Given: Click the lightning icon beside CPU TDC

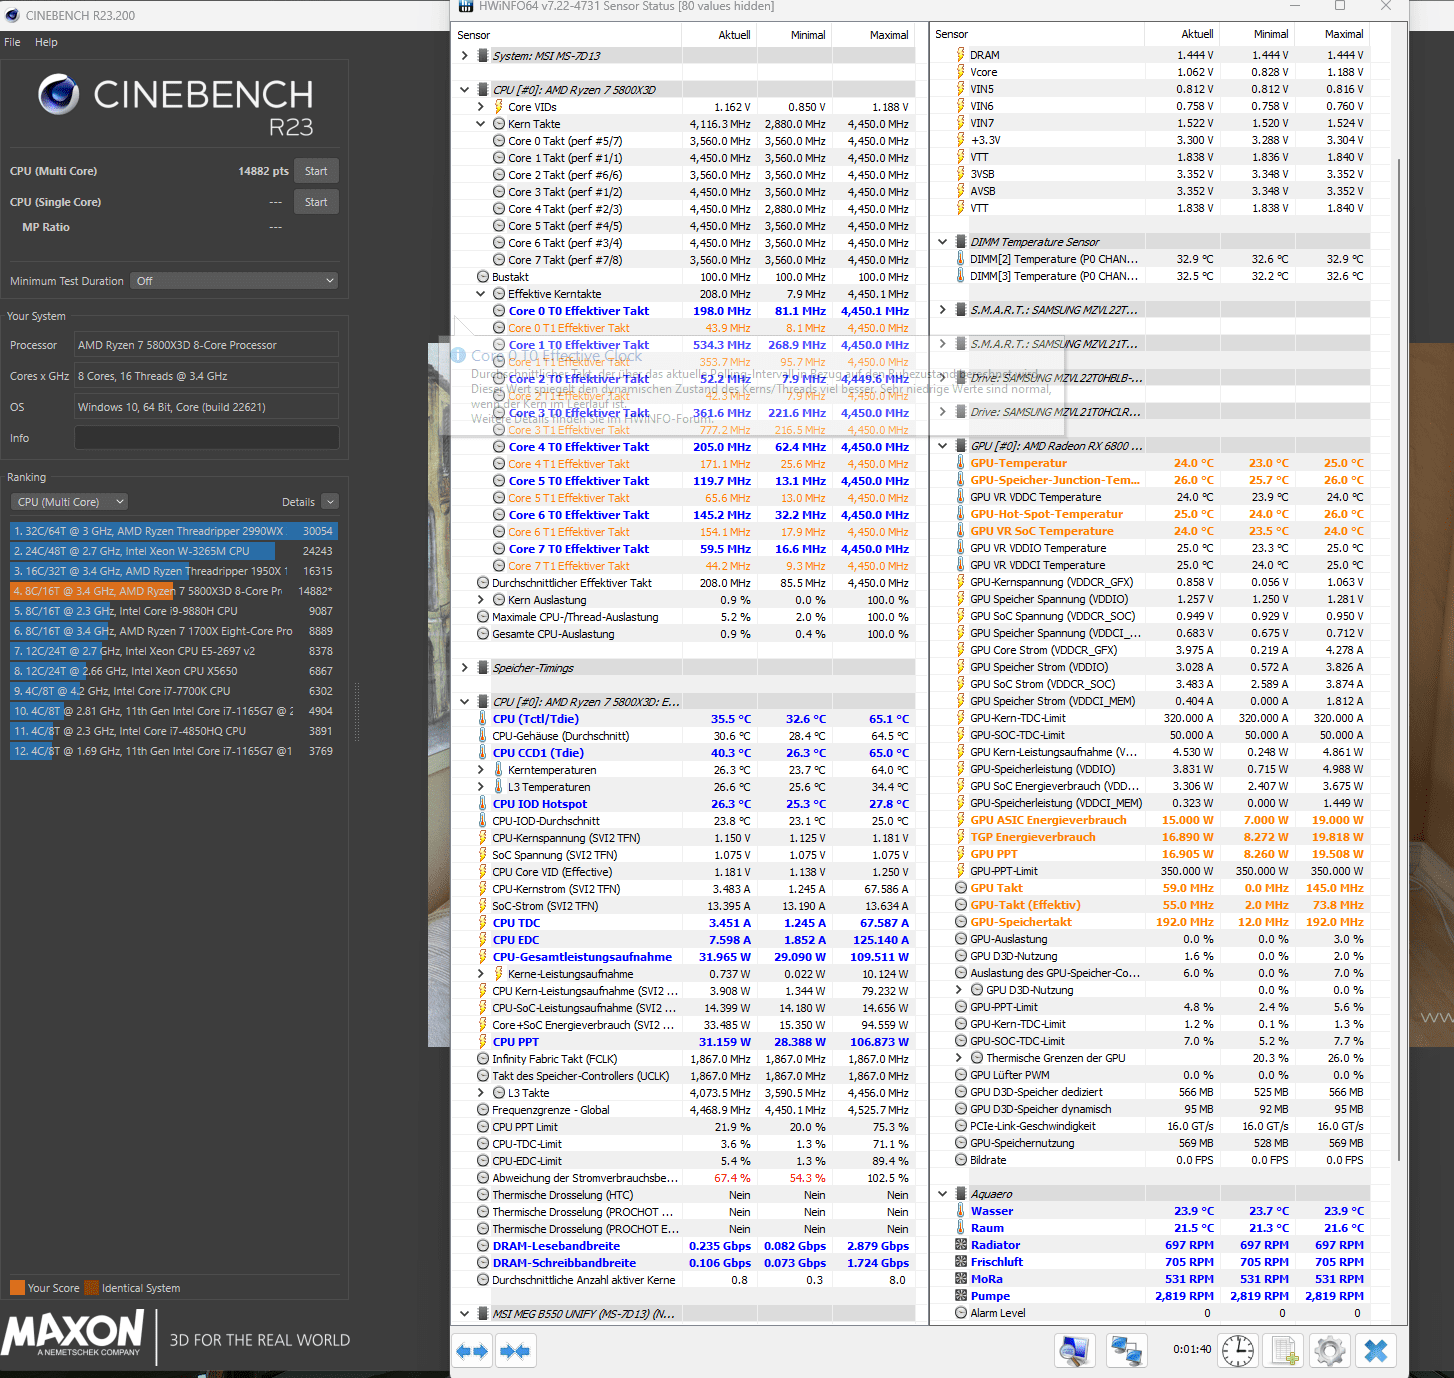Looking at the screenshot, I should 483,923.
